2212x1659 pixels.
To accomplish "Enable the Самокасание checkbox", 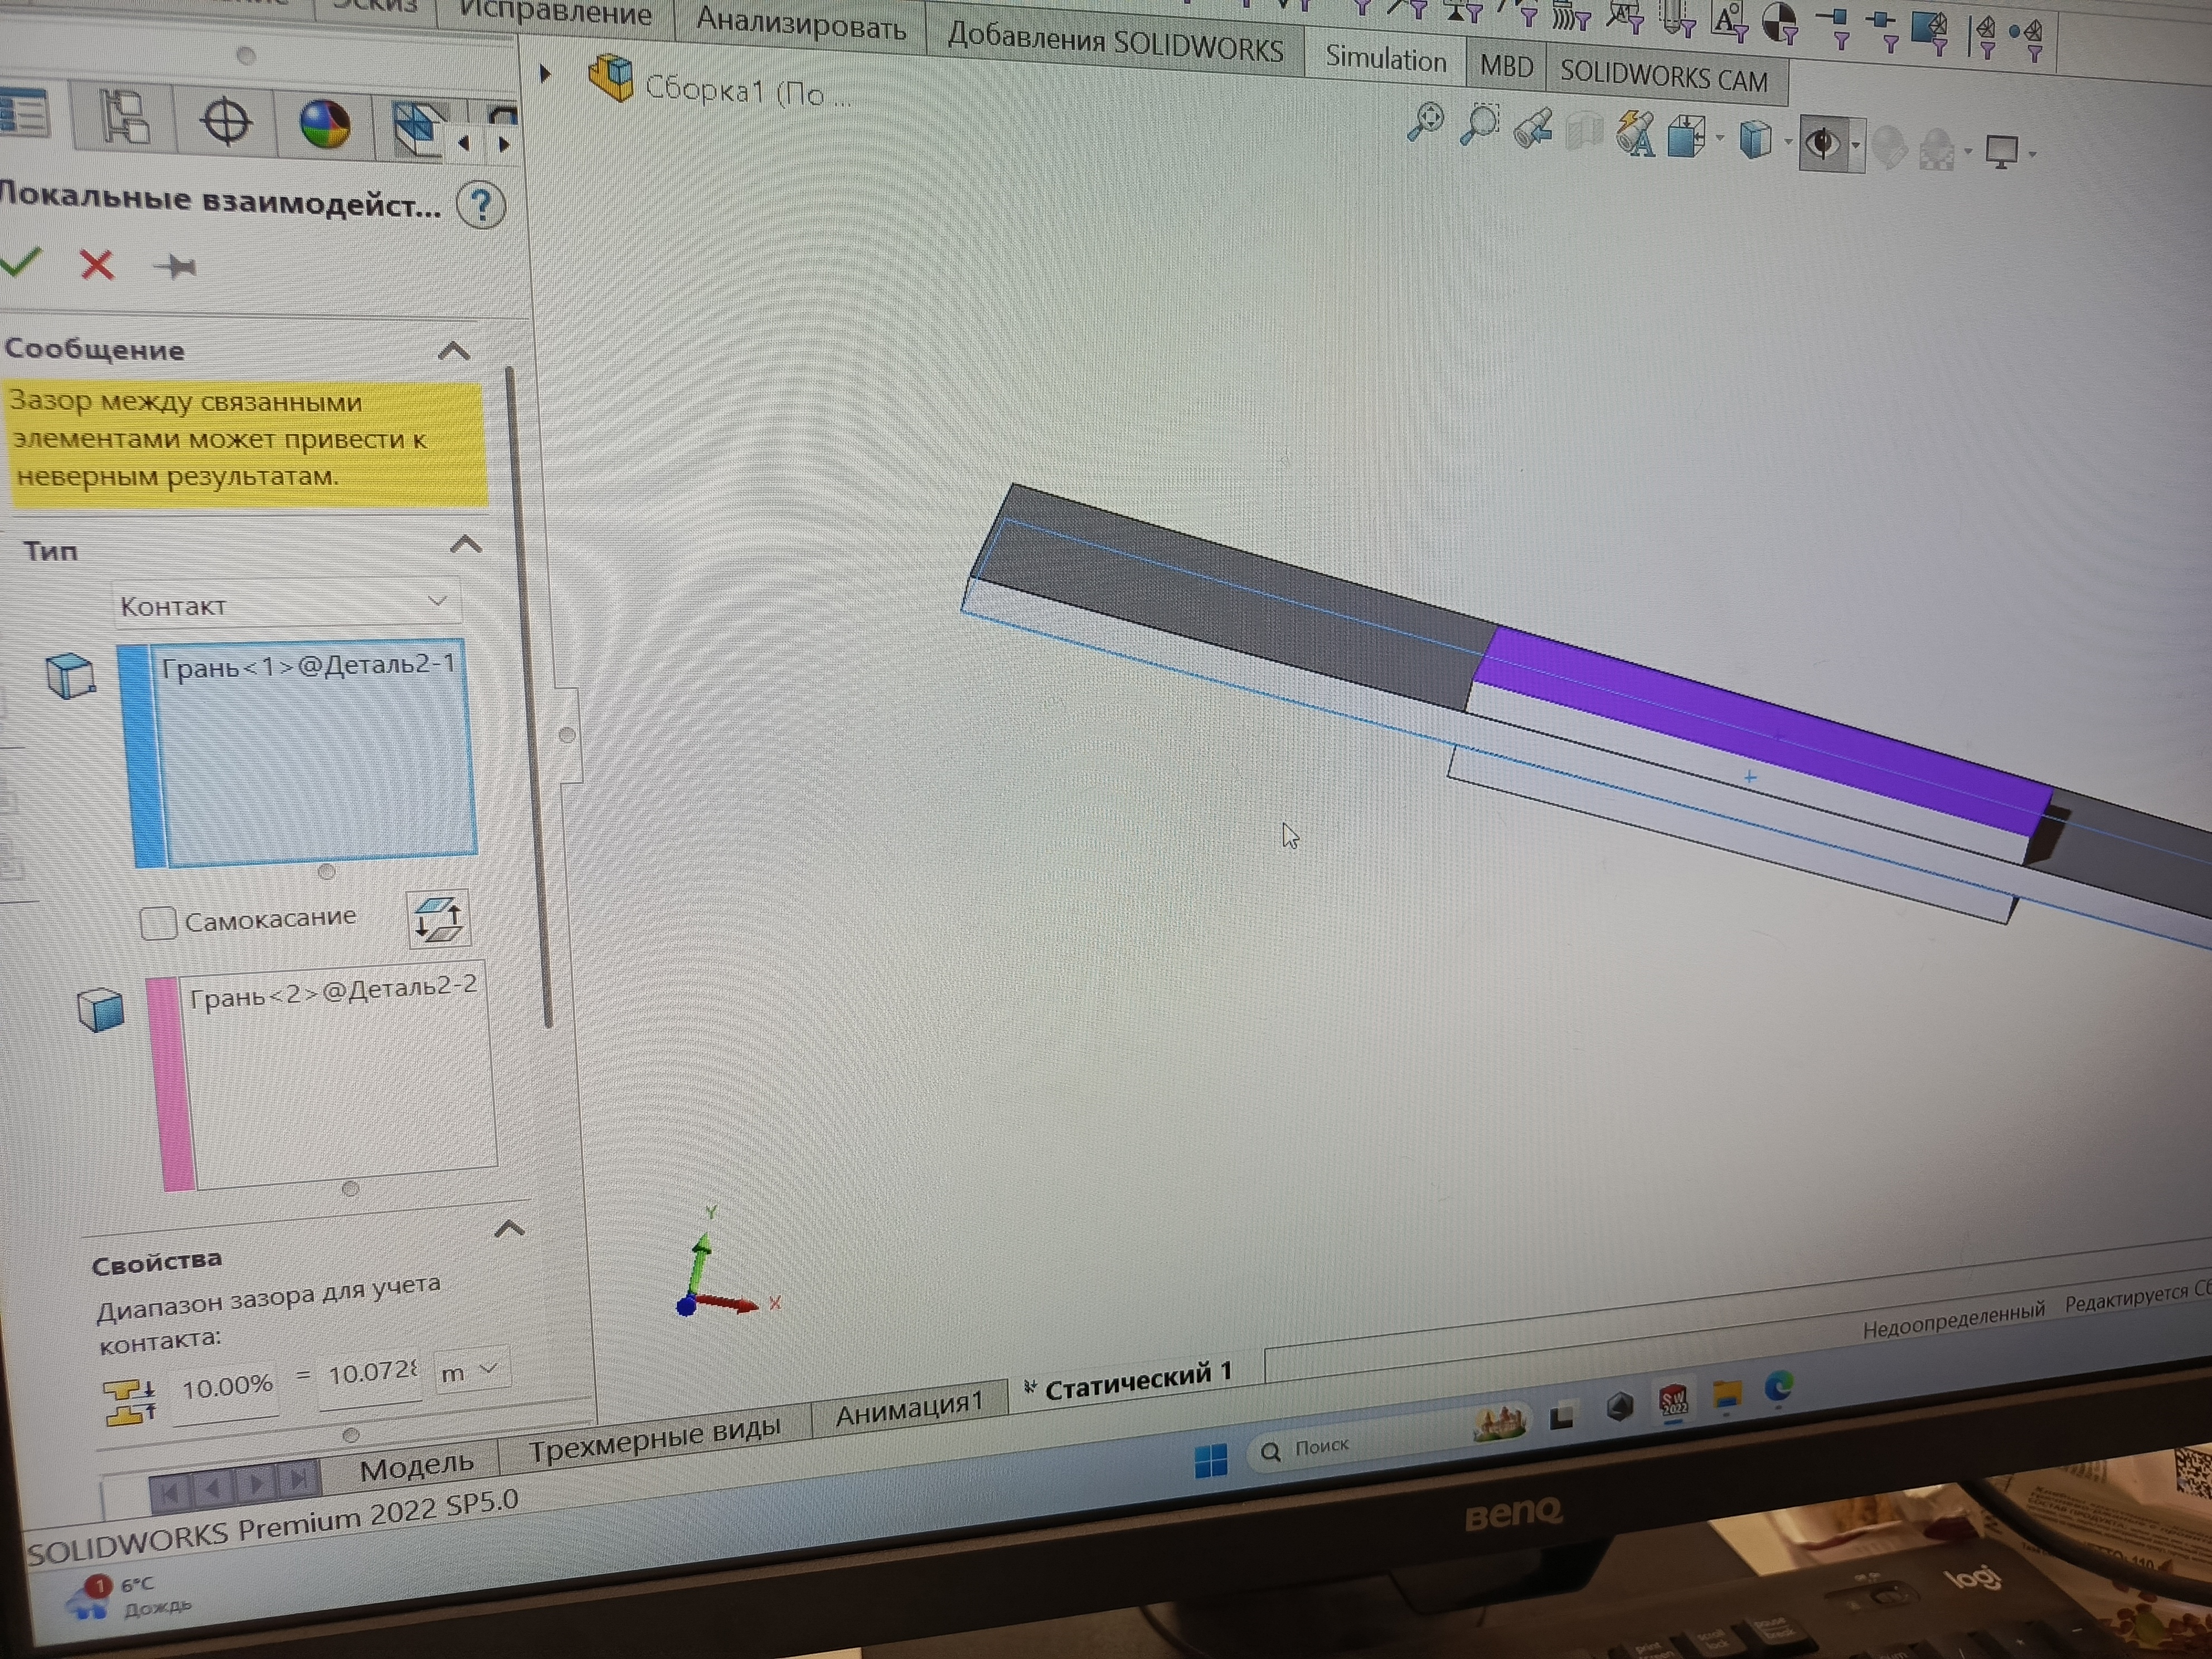I will 158,922.
